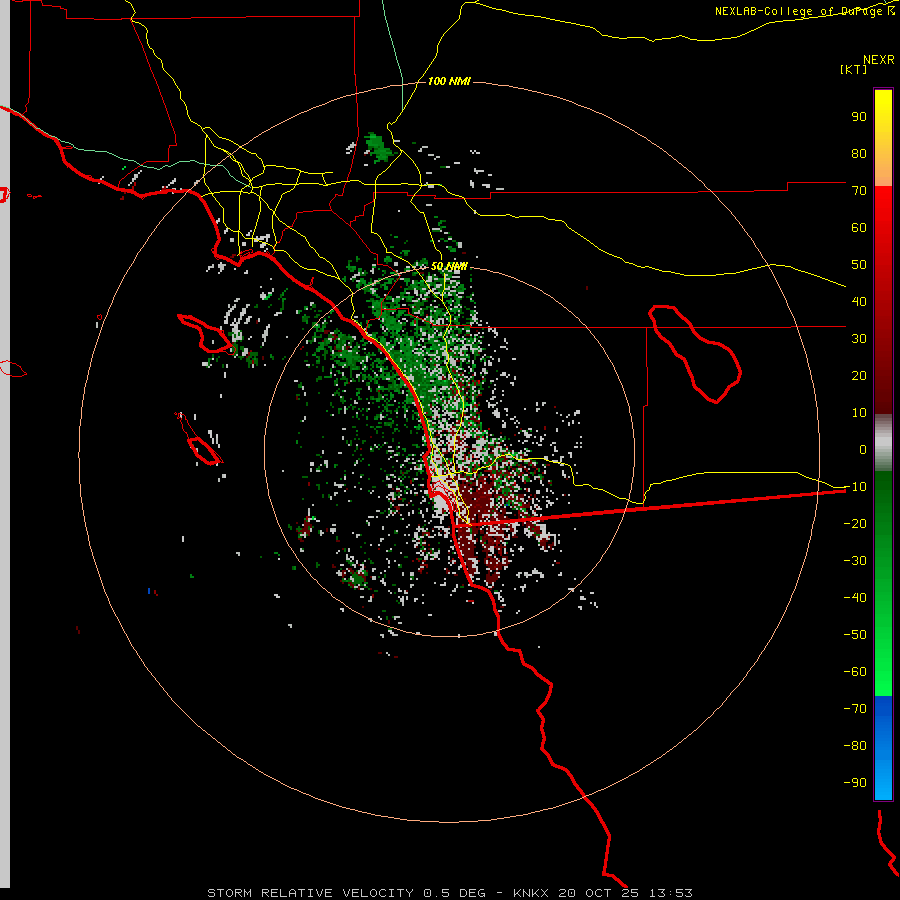The height and width of the screenshot is (900, 900).
Task: Click the small blue pixel in the southwest ocean
Action: (x=149, y=591)
